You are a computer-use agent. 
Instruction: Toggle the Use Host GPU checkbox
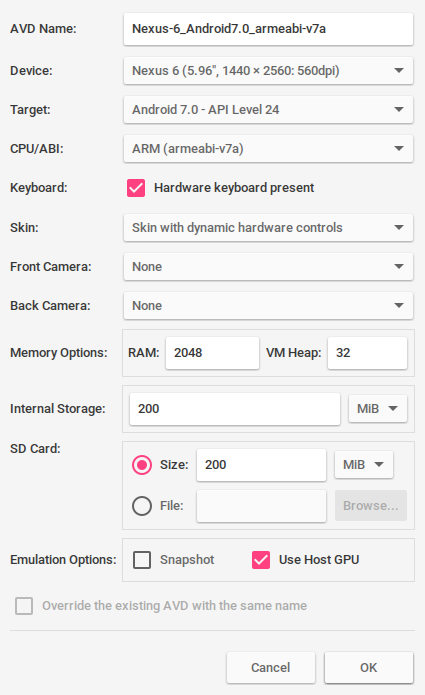click(x=261, y=560)
